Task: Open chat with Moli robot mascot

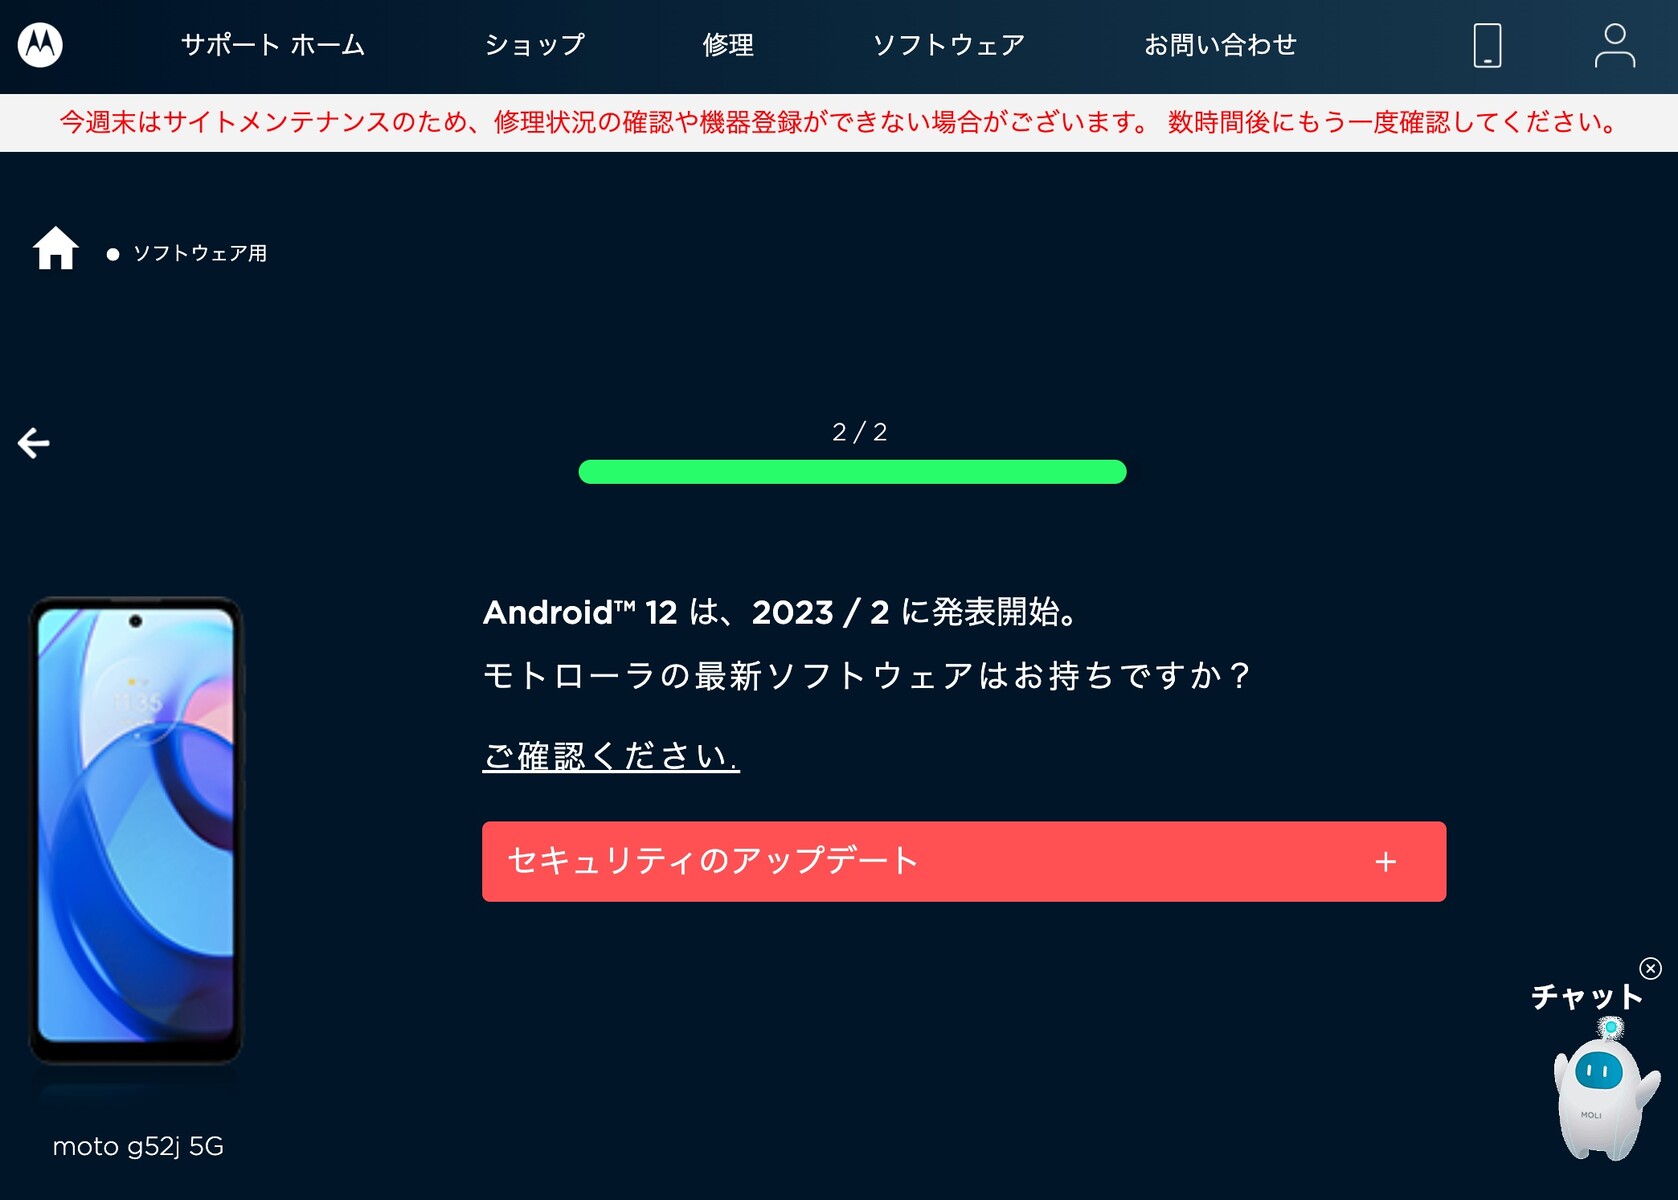Action: click(x=1605, y=1090)
